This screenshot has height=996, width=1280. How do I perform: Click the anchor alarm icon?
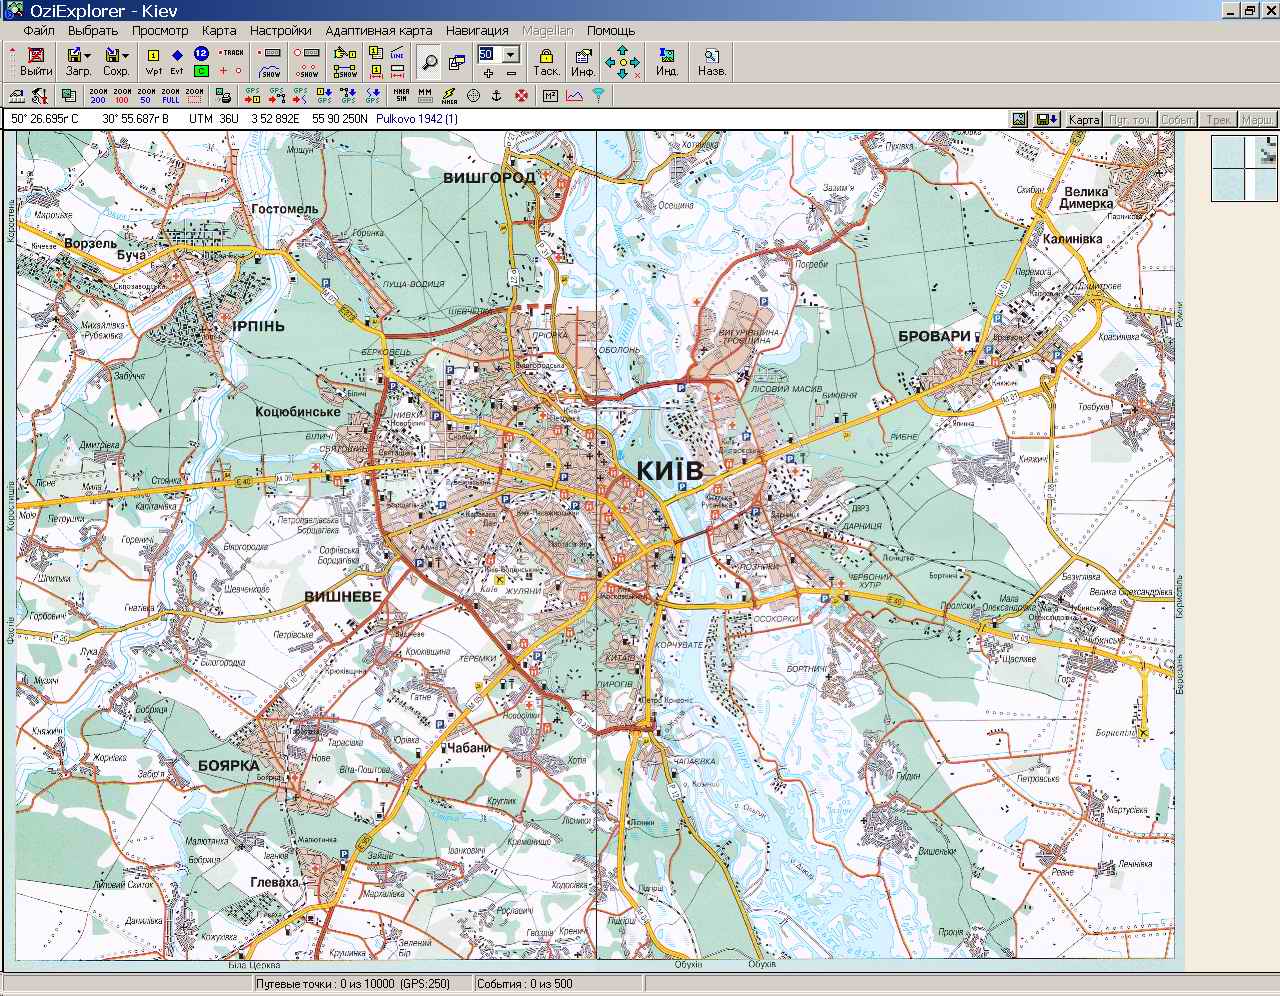[497, 96]
